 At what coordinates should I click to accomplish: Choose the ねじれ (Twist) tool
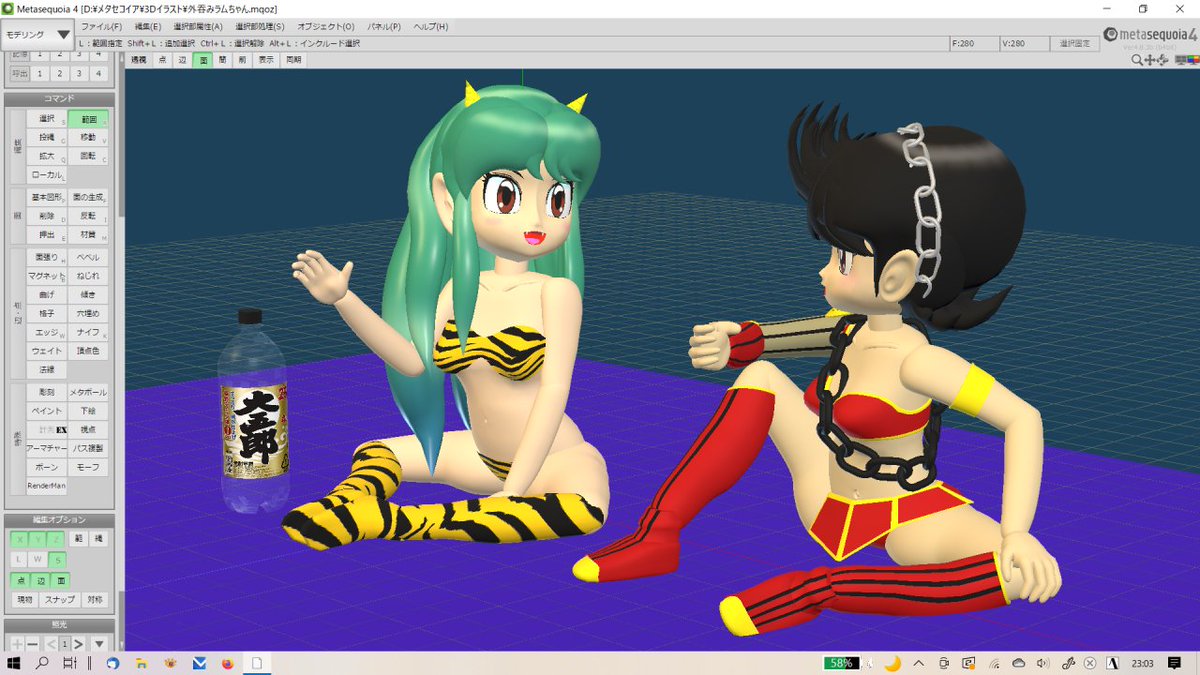88,275
